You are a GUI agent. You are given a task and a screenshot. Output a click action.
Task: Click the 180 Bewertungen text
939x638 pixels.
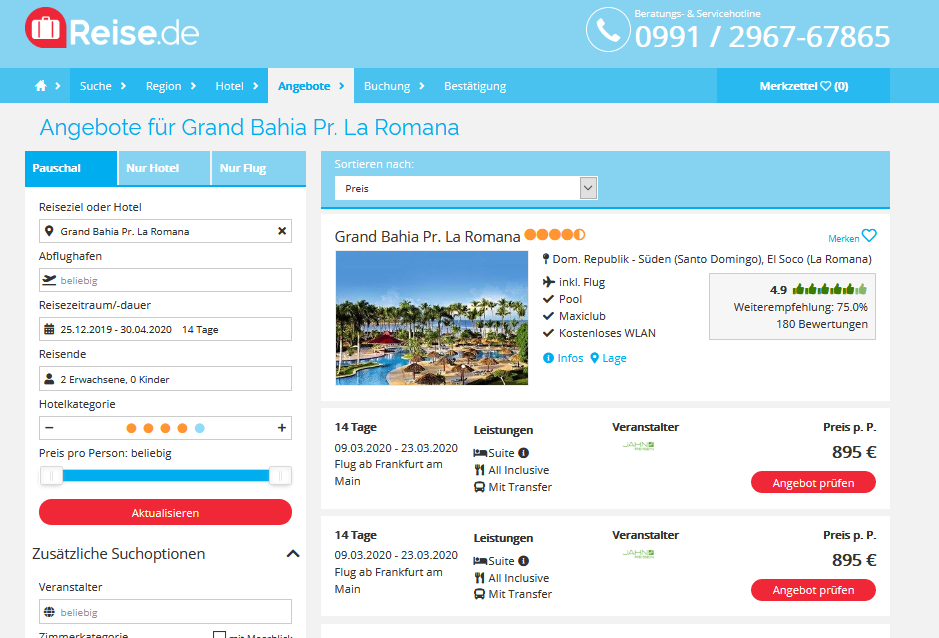coord(822,324)
